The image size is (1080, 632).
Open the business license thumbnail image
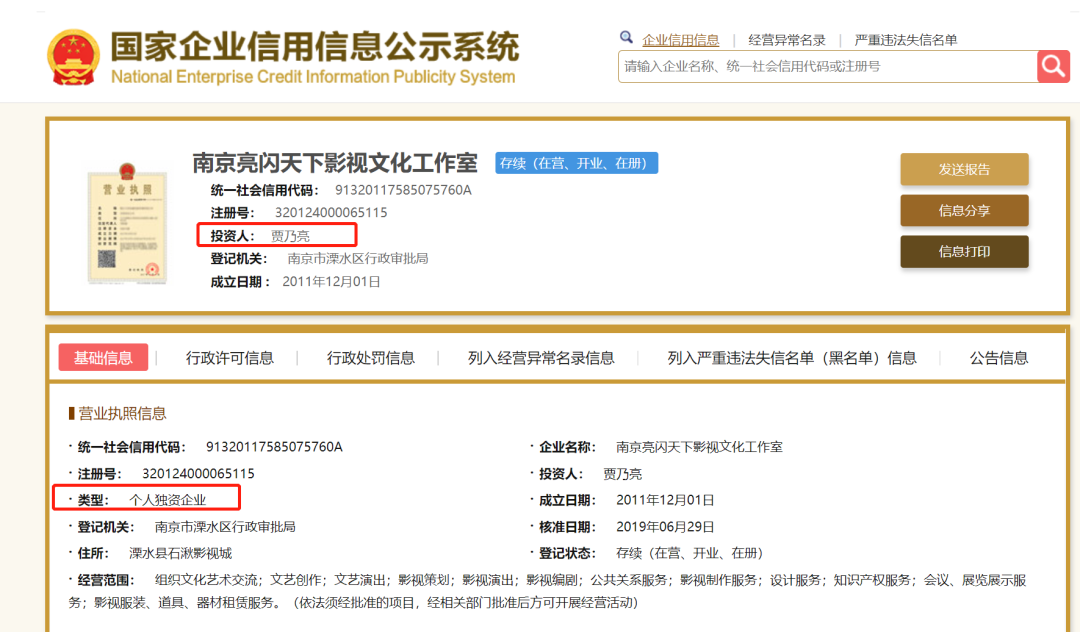coord(128,224)
